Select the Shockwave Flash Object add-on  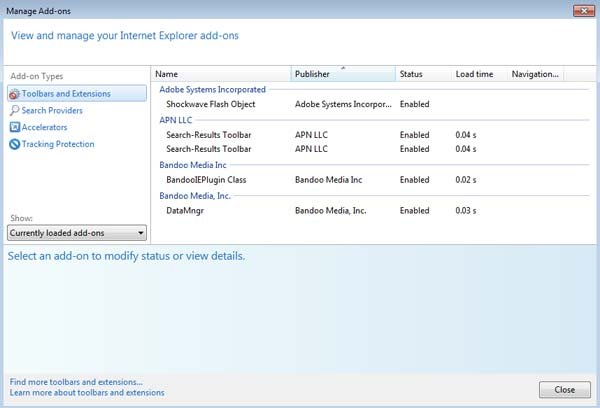(x=210, y=104)
